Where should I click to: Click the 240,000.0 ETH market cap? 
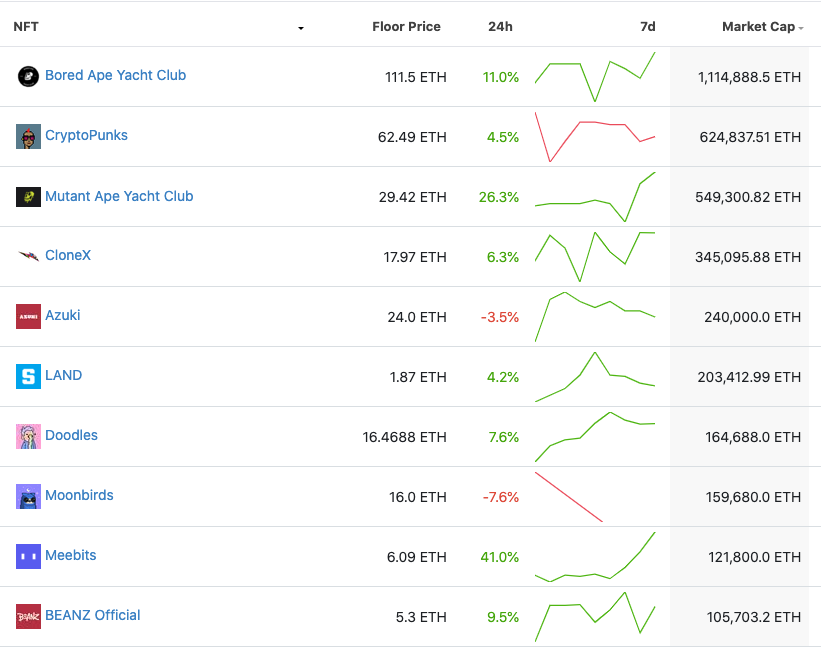752,317
